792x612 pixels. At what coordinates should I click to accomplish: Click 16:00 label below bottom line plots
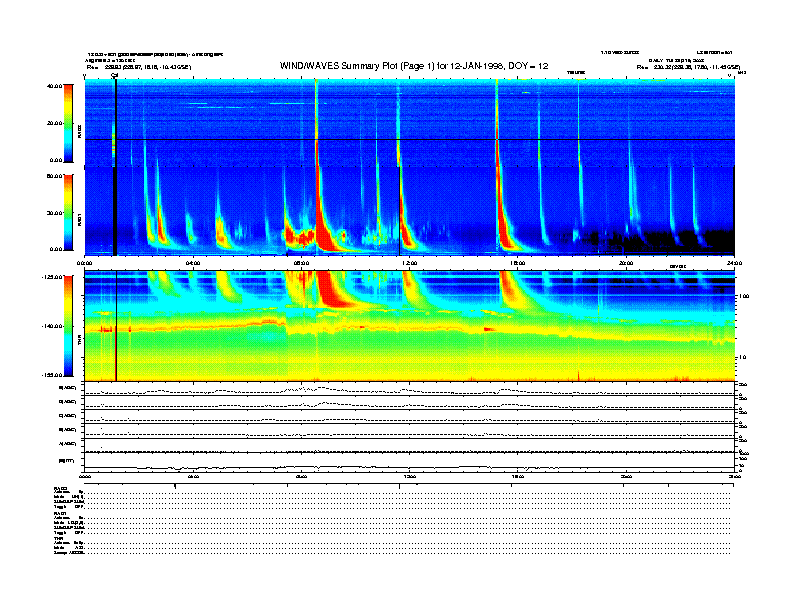point(518,476)
